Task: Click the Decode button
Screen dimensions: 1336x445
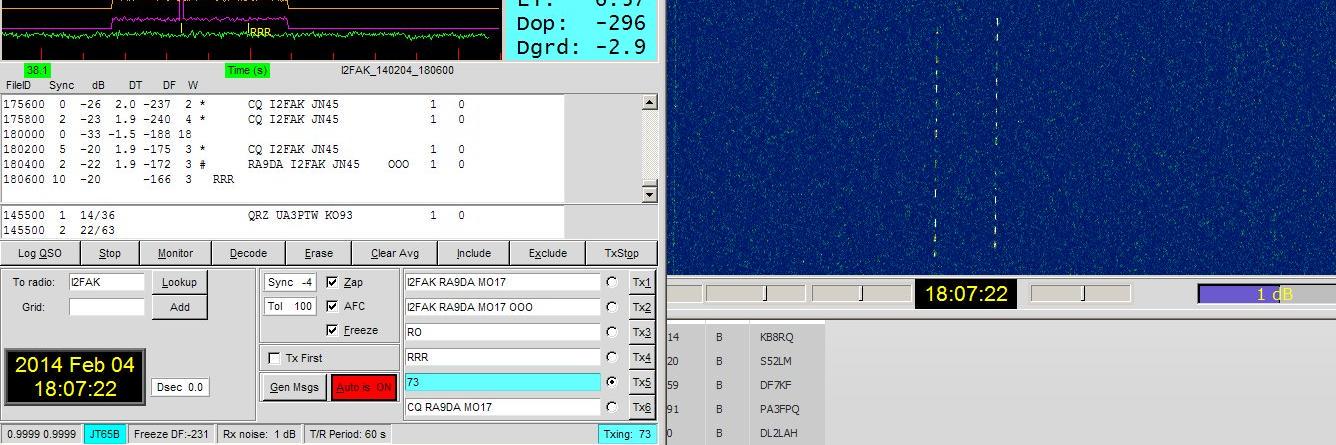Action: [248, 253]
